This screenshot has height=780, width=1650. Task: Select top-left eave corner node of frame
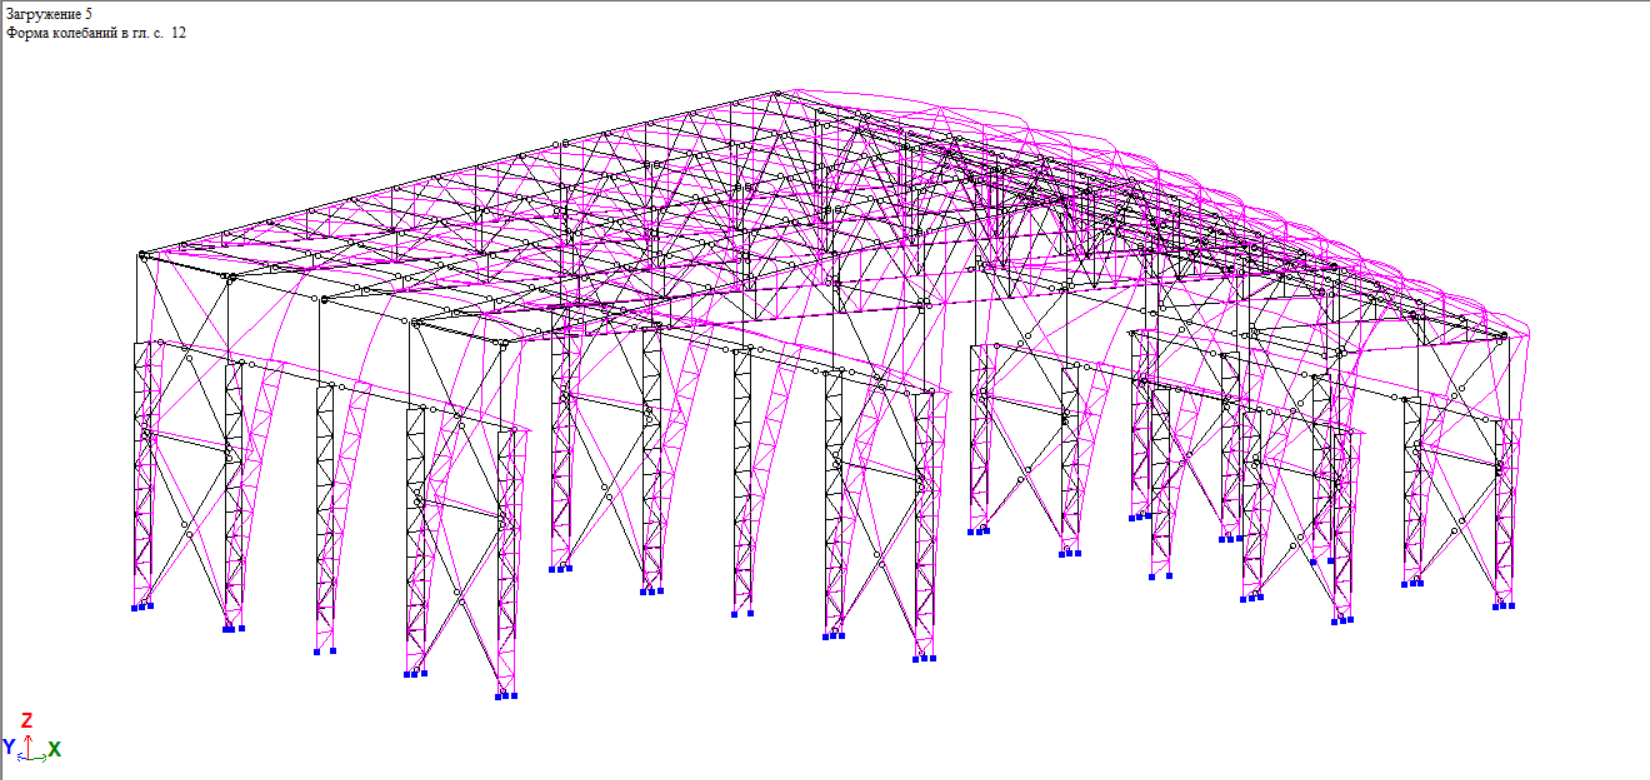pyautogui.click(x=142, y=255)
